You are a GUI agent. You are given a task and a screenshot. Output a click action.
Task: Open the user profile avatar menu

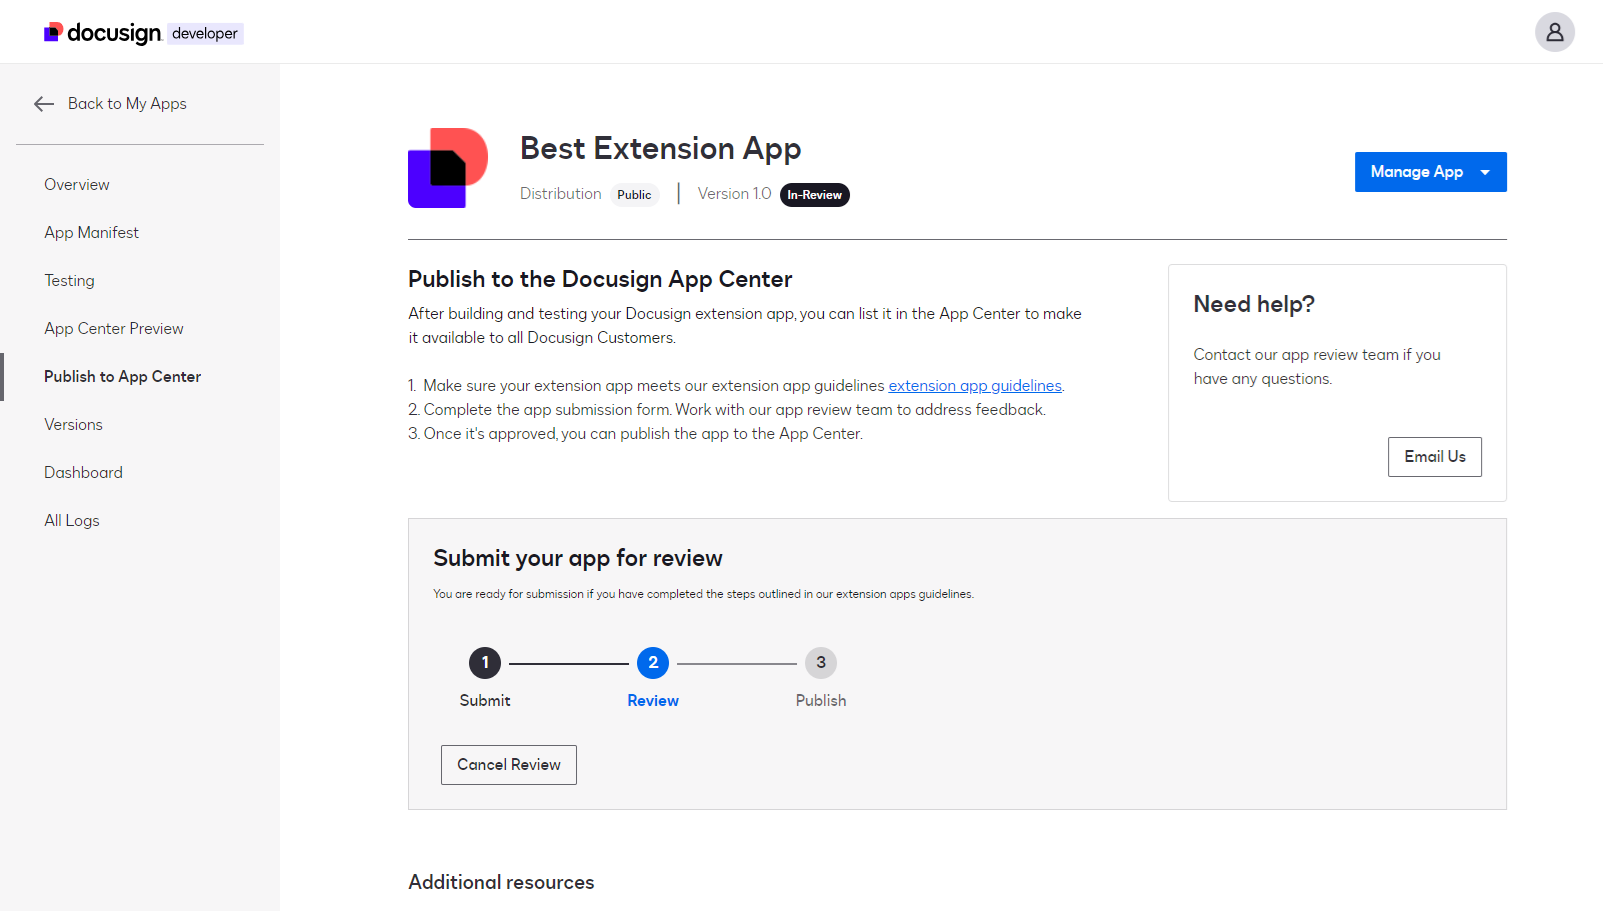1554,32
